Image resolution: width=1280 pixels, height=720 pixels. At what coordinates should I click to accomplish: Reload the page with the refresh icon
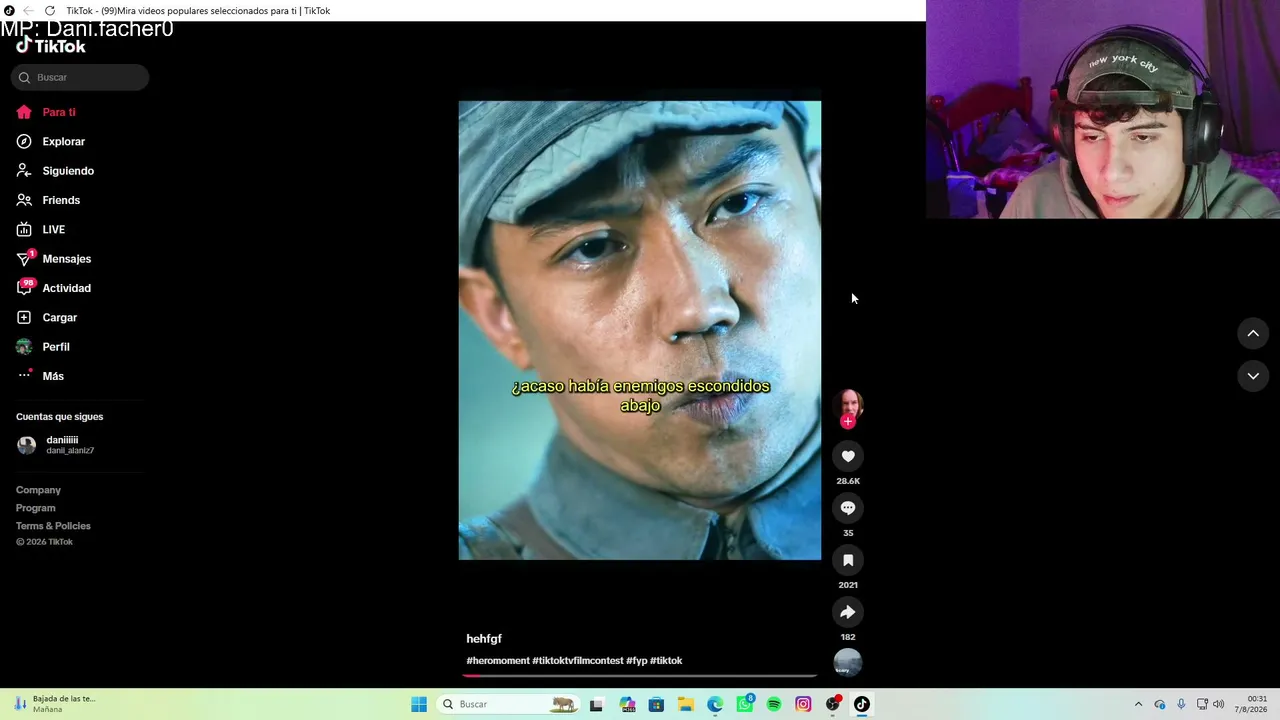tap(50, 11)
